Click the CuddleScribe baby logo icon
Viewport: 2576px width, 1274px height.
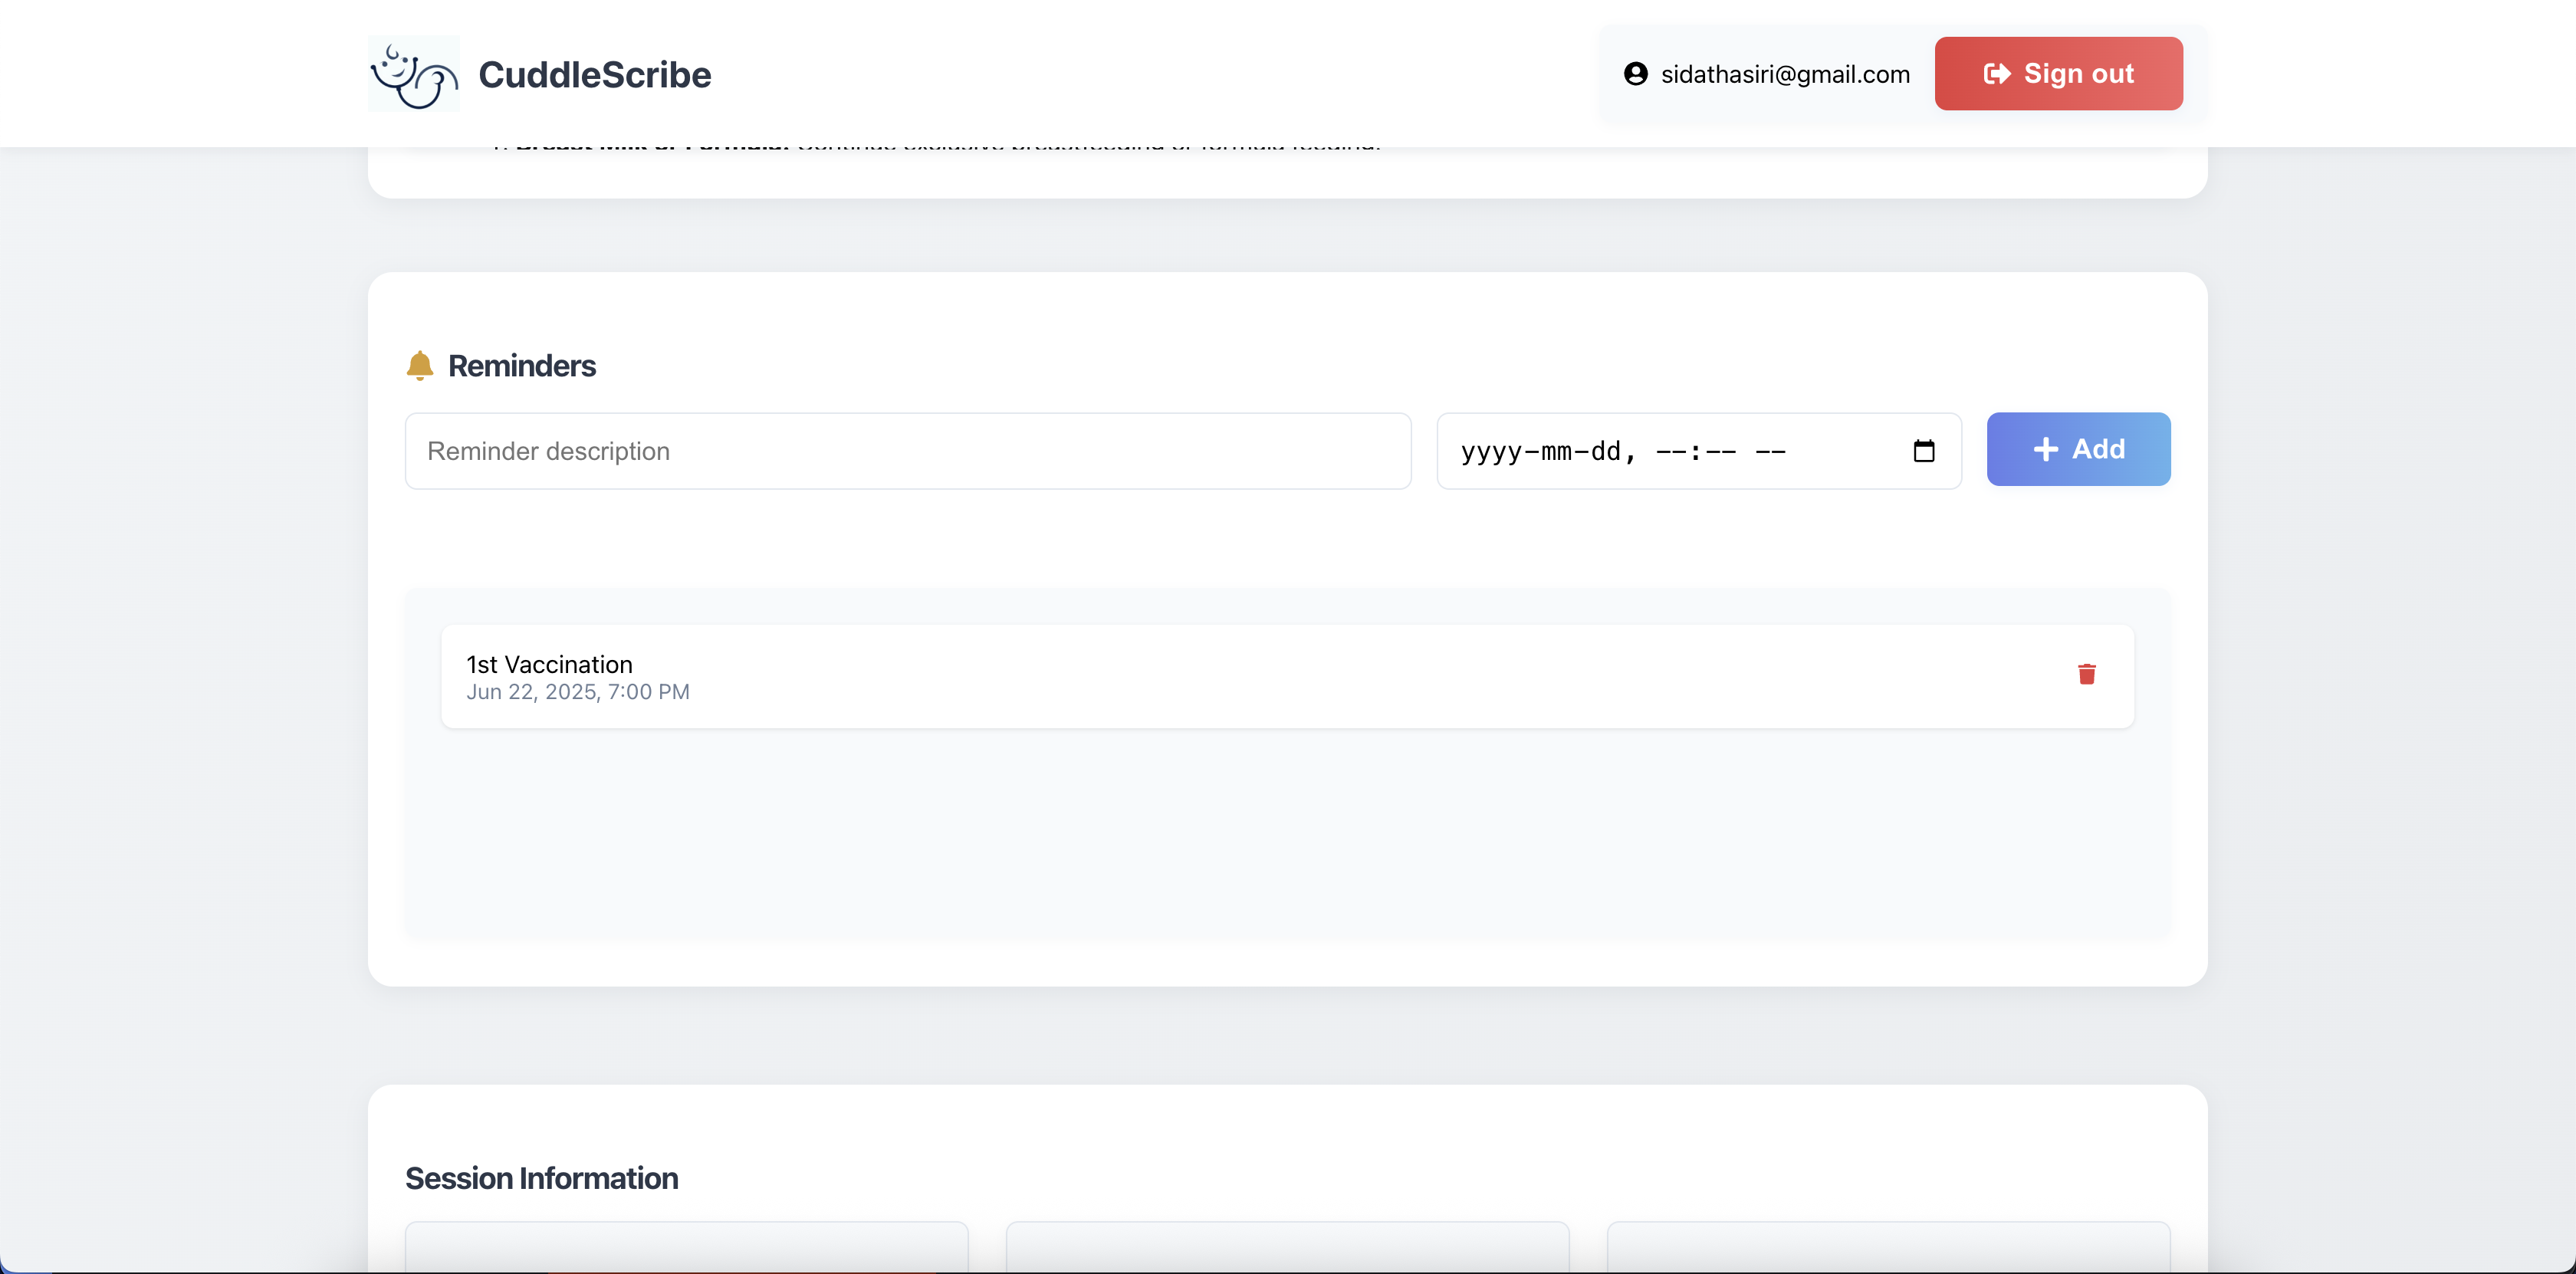click(413, 74)
